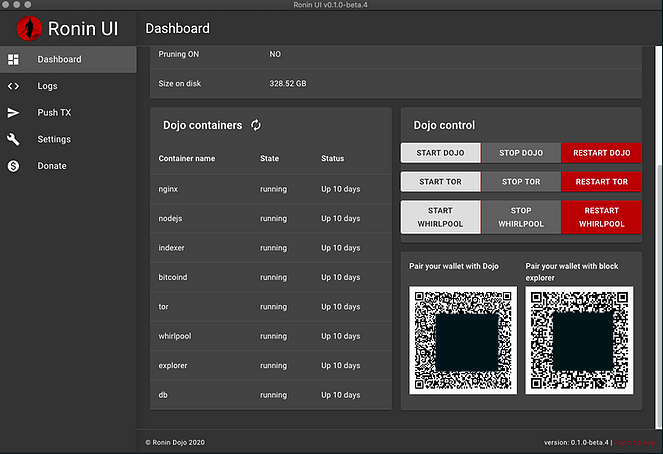Click the STOP WHIRLPOOL button
The height and width of the screenshot is (454, 663).
[x=521, y=217]
